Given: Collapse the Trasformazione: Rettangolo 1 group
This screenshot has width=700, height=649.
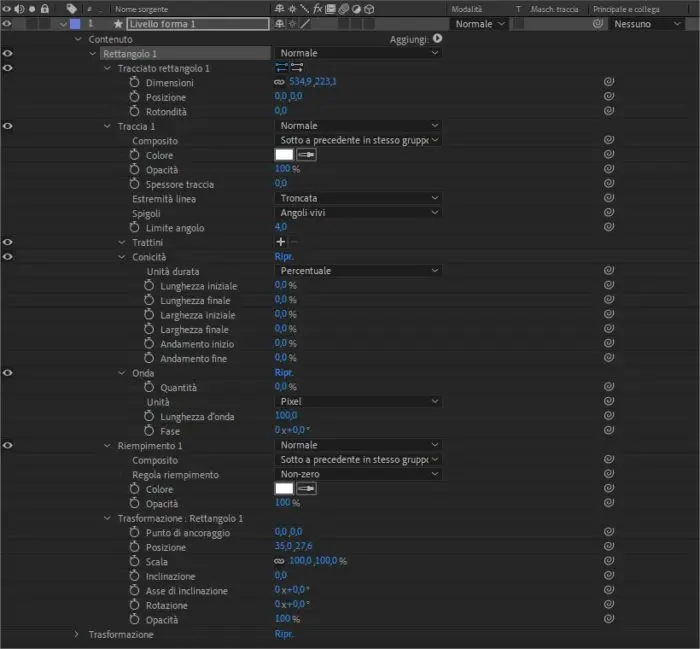Looking at the screenshot, I should point(107,518).
